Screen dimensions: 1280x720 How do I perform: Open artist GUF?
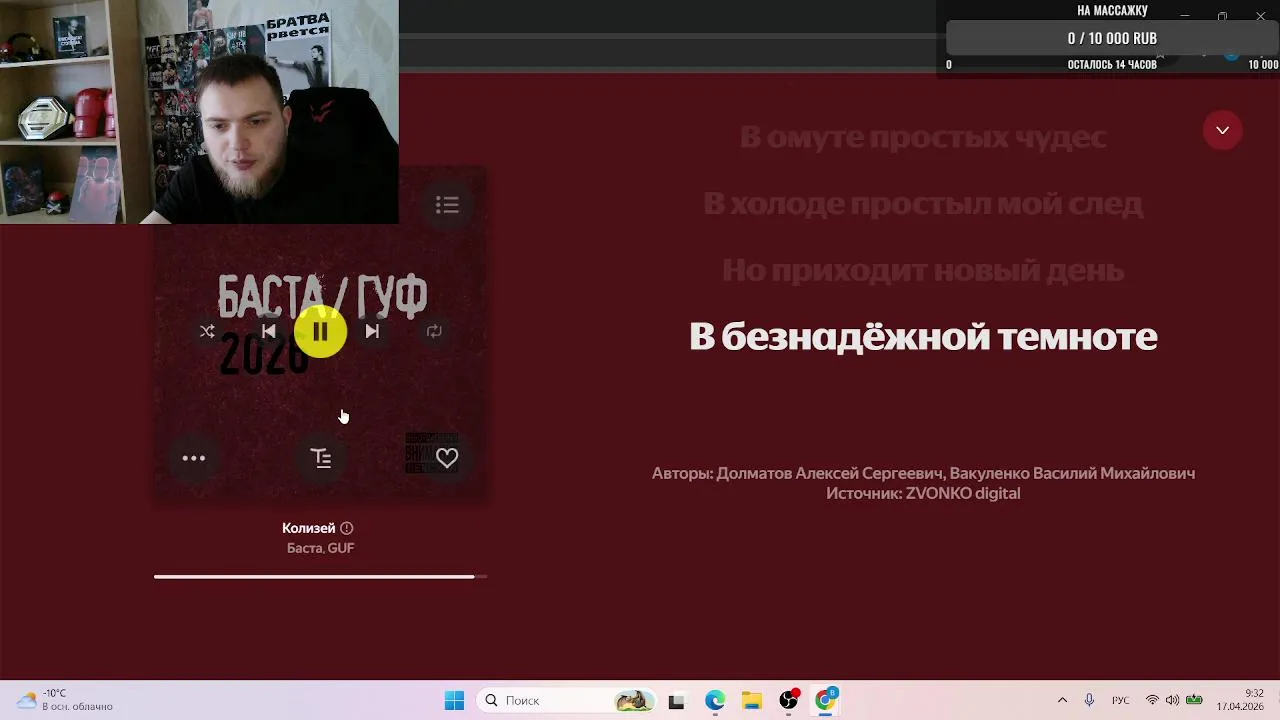[x=341, y=548]
